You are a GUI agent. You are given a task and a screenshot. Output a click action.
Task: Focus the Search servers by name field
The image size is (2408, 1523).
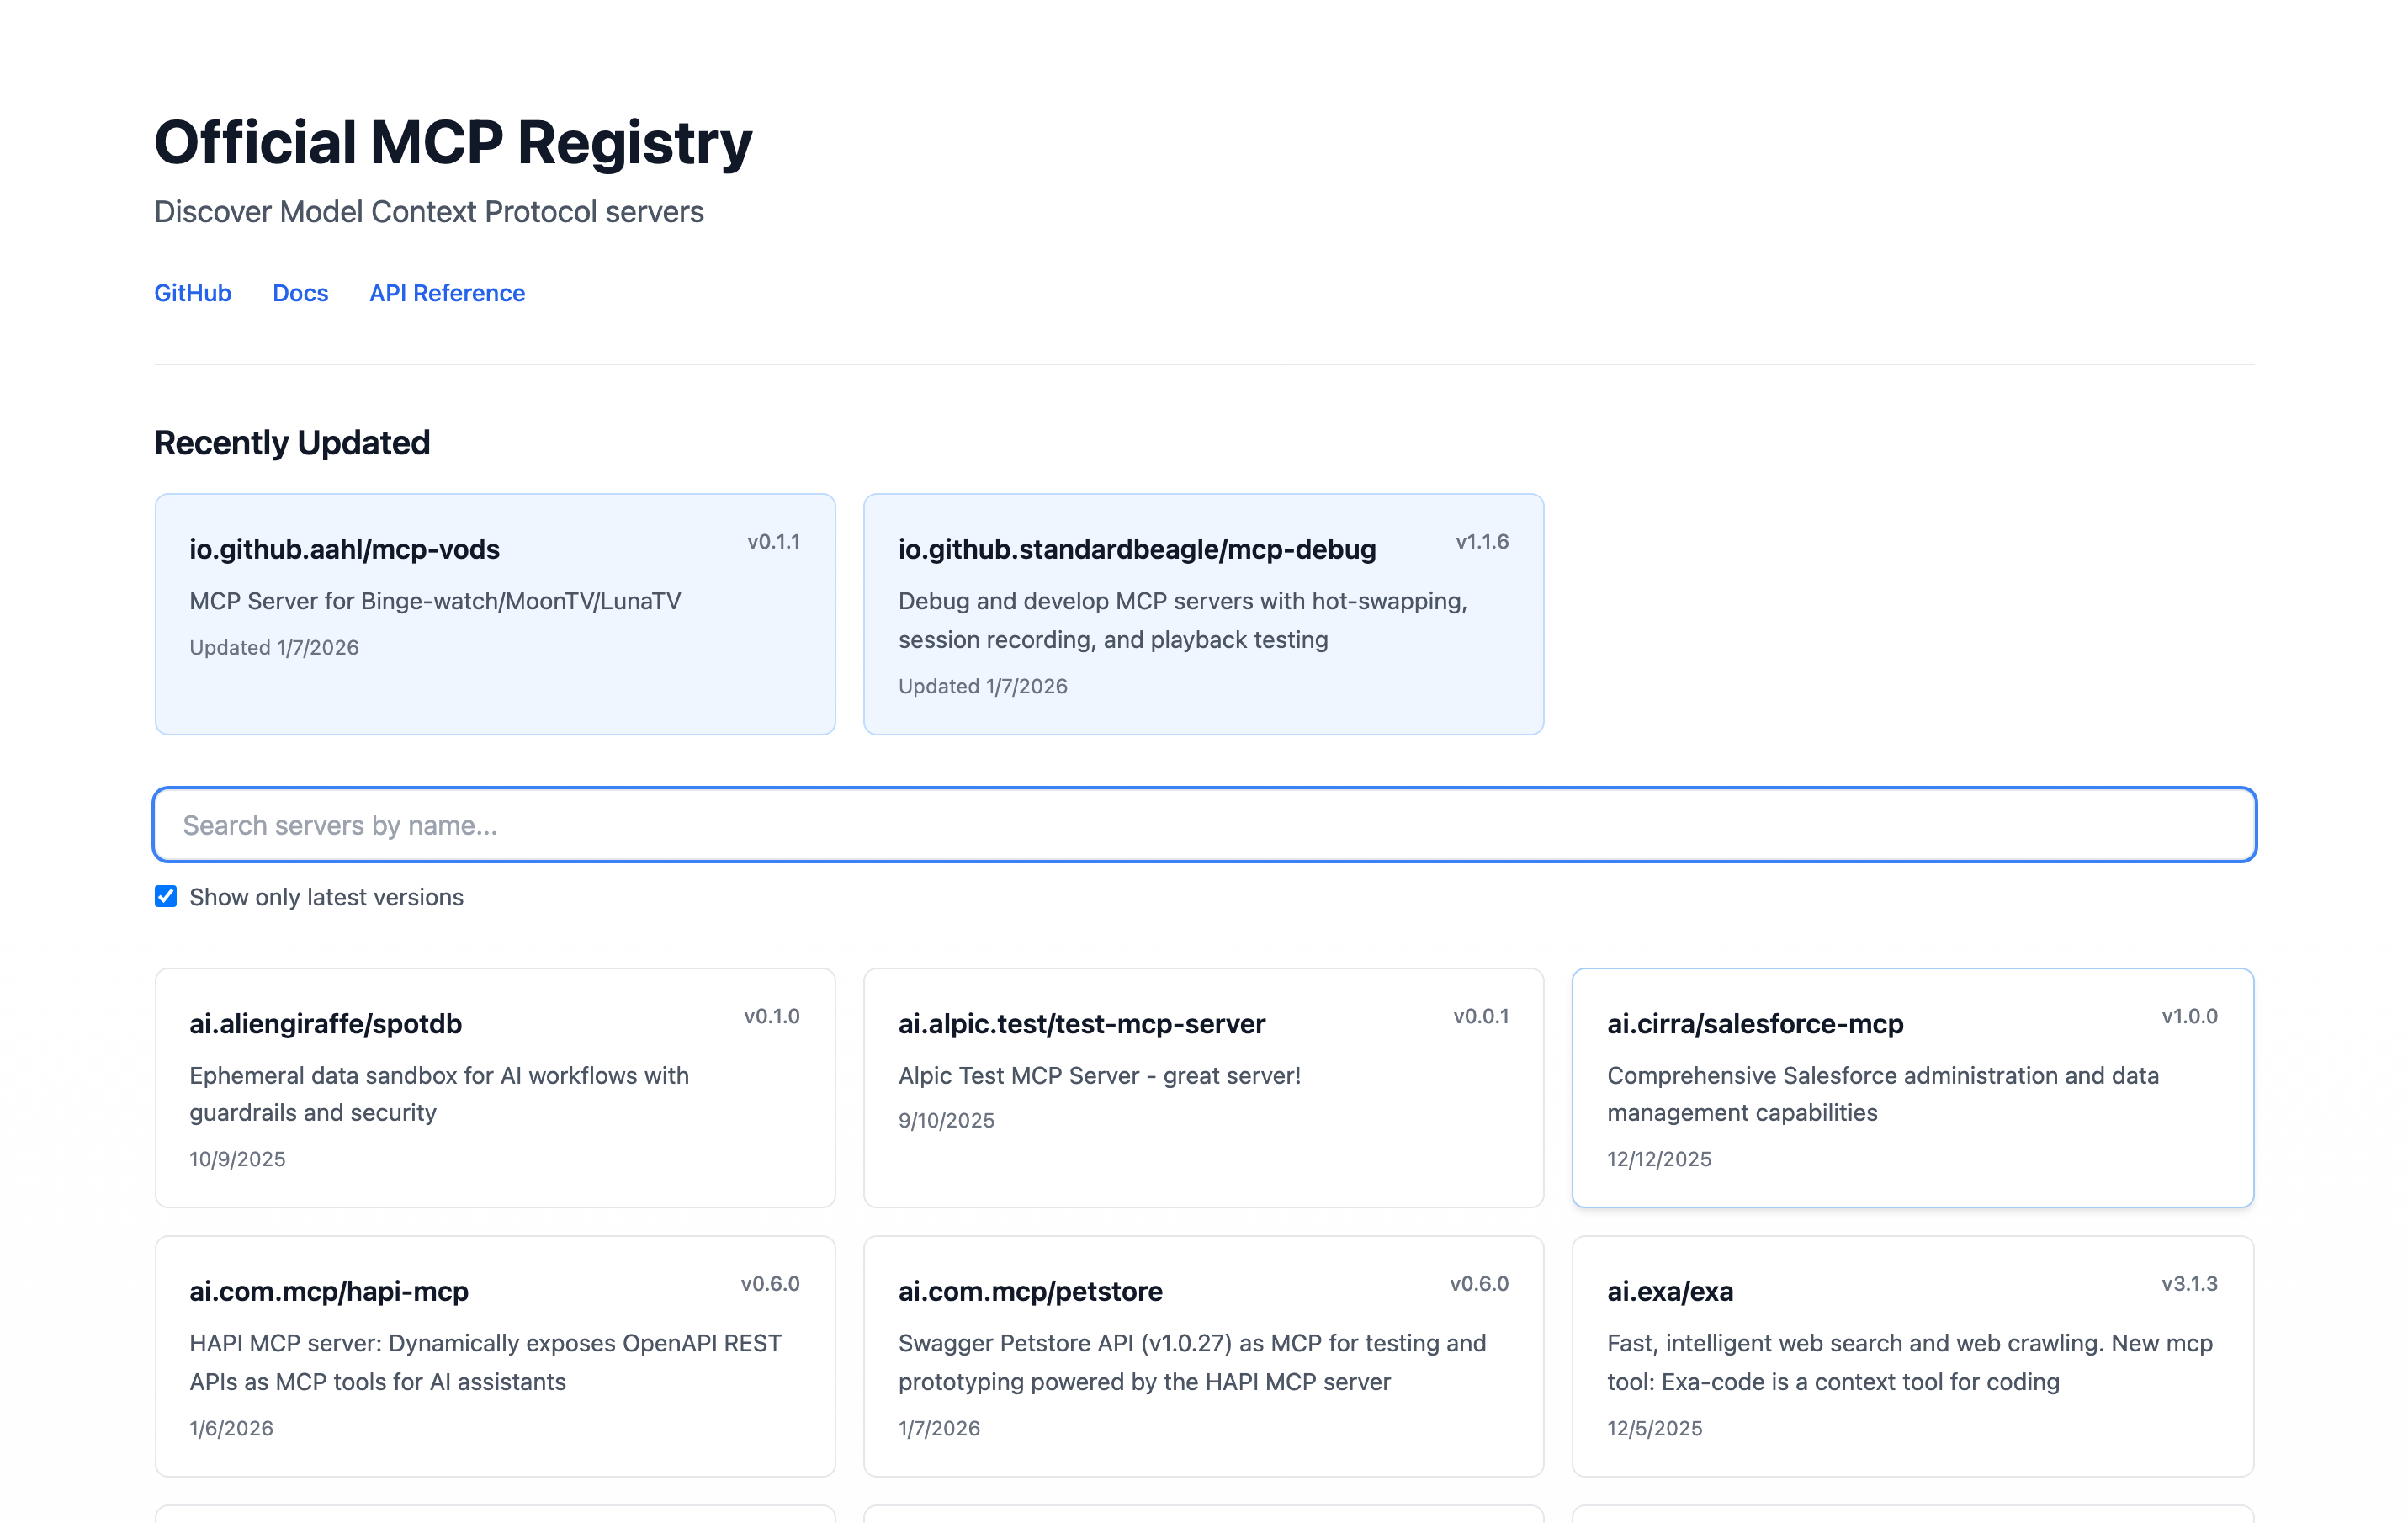click(1203, 825)
